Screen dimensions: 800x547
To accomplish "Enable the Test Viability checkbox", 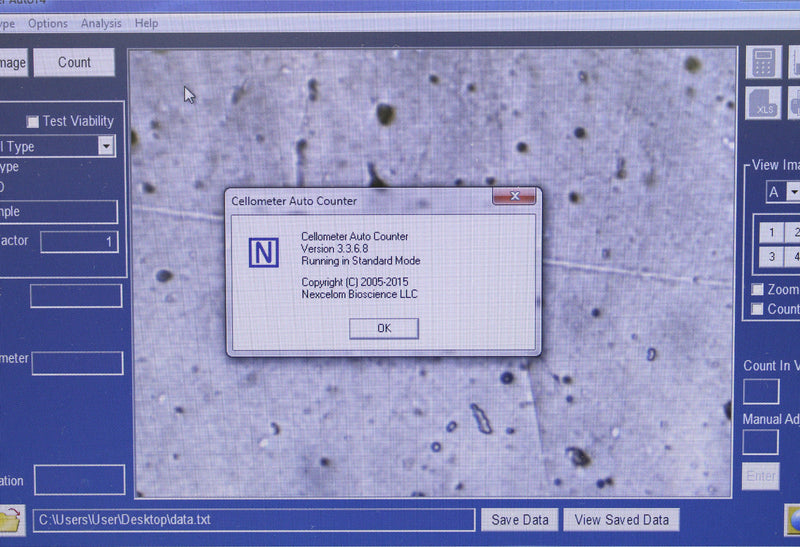I will (x=33, y=121).
